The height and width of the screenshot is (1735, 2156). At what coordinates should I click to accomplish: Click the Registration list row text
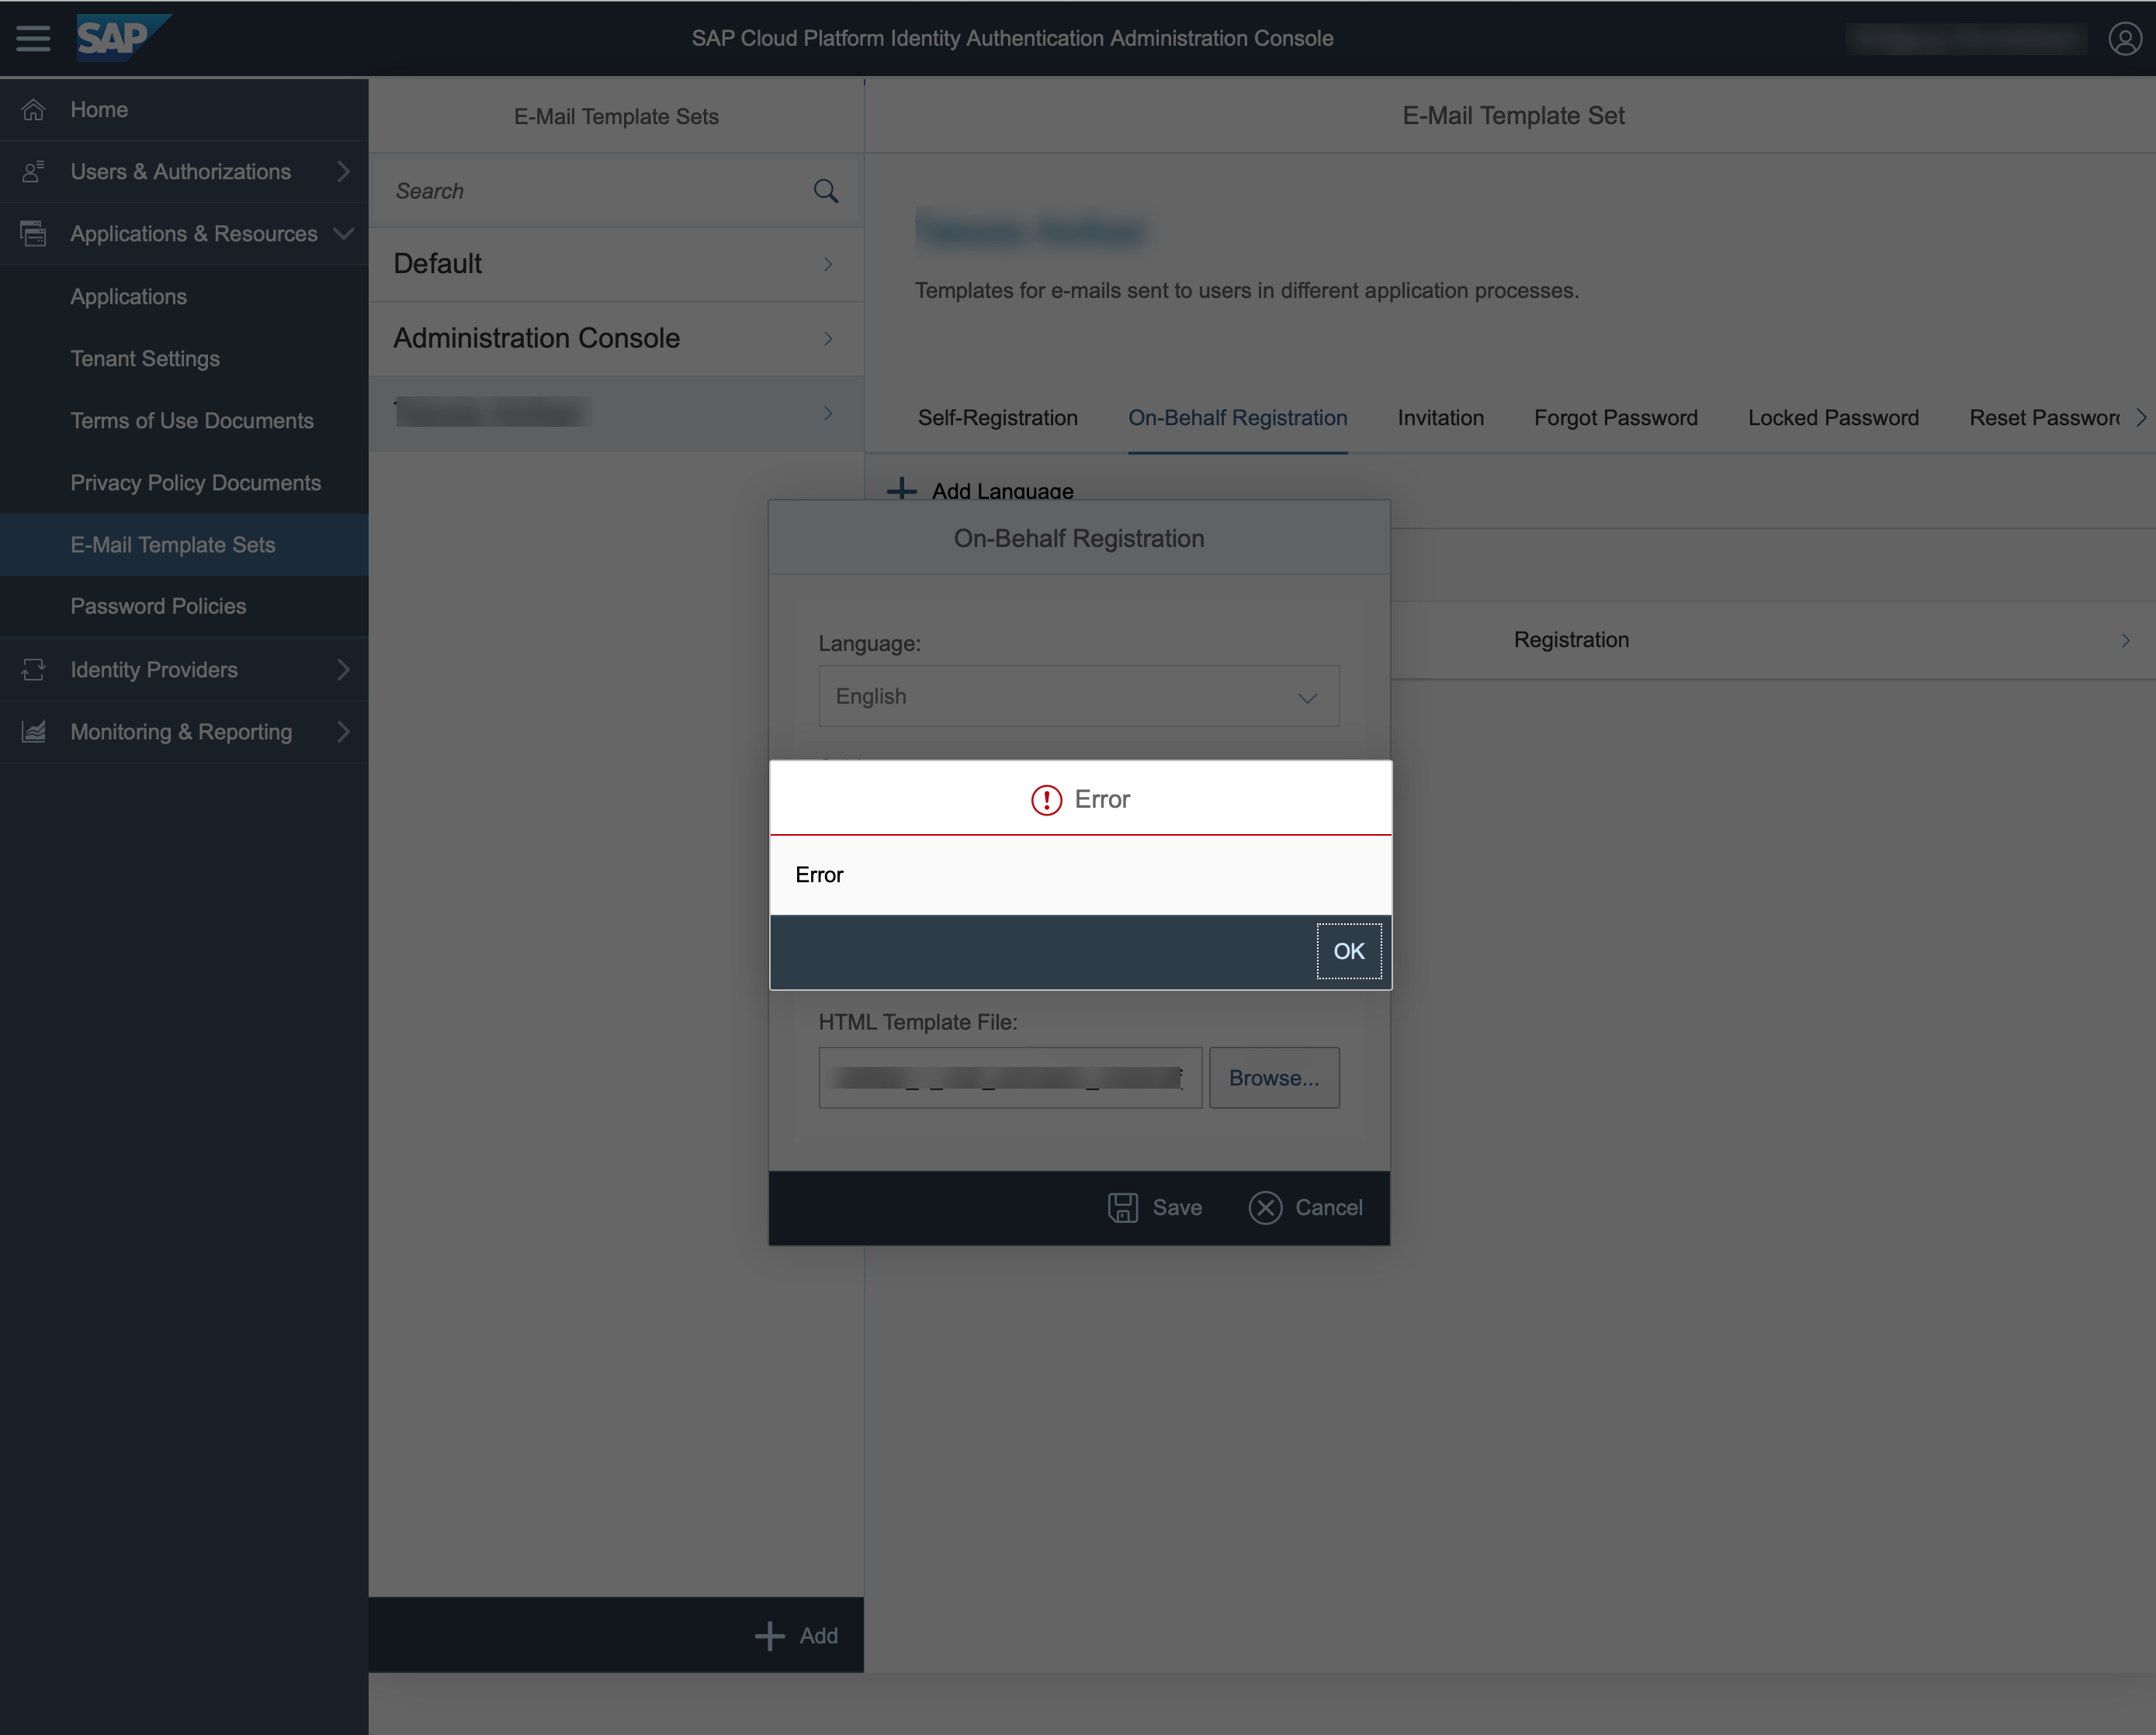tap(1571, 641)
